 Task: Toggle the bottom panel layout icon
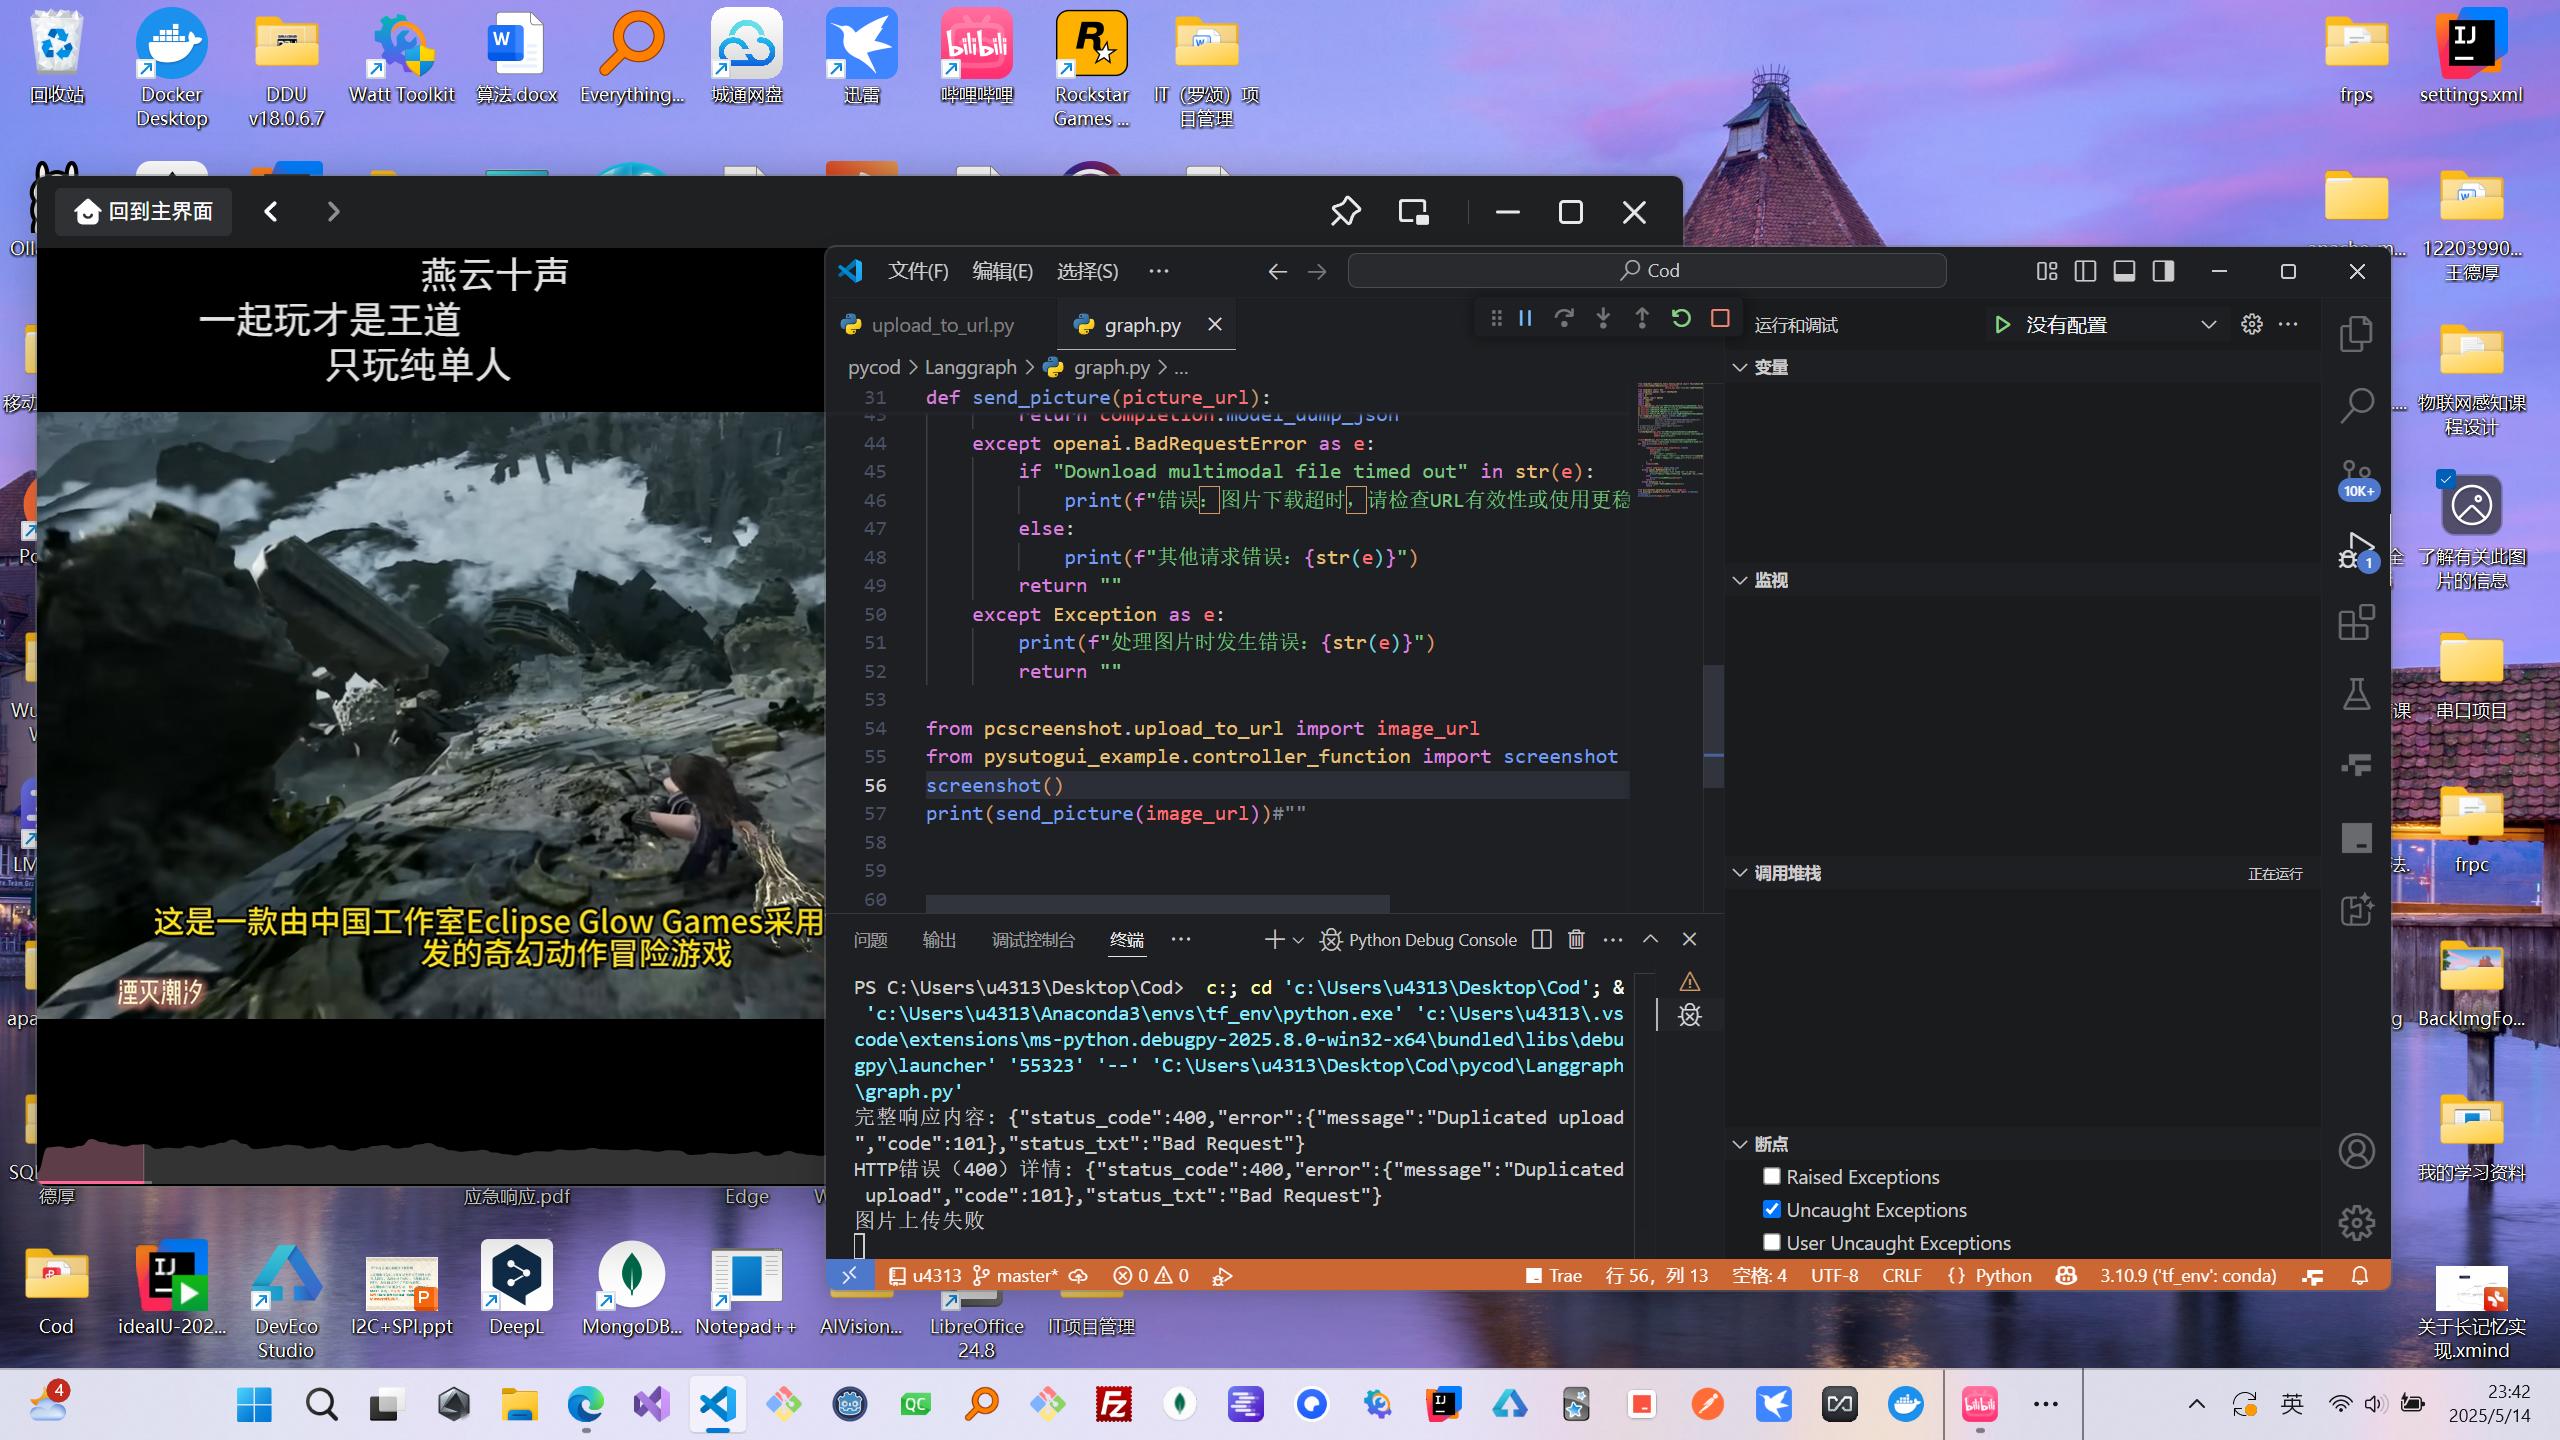tap(2124, 271)
